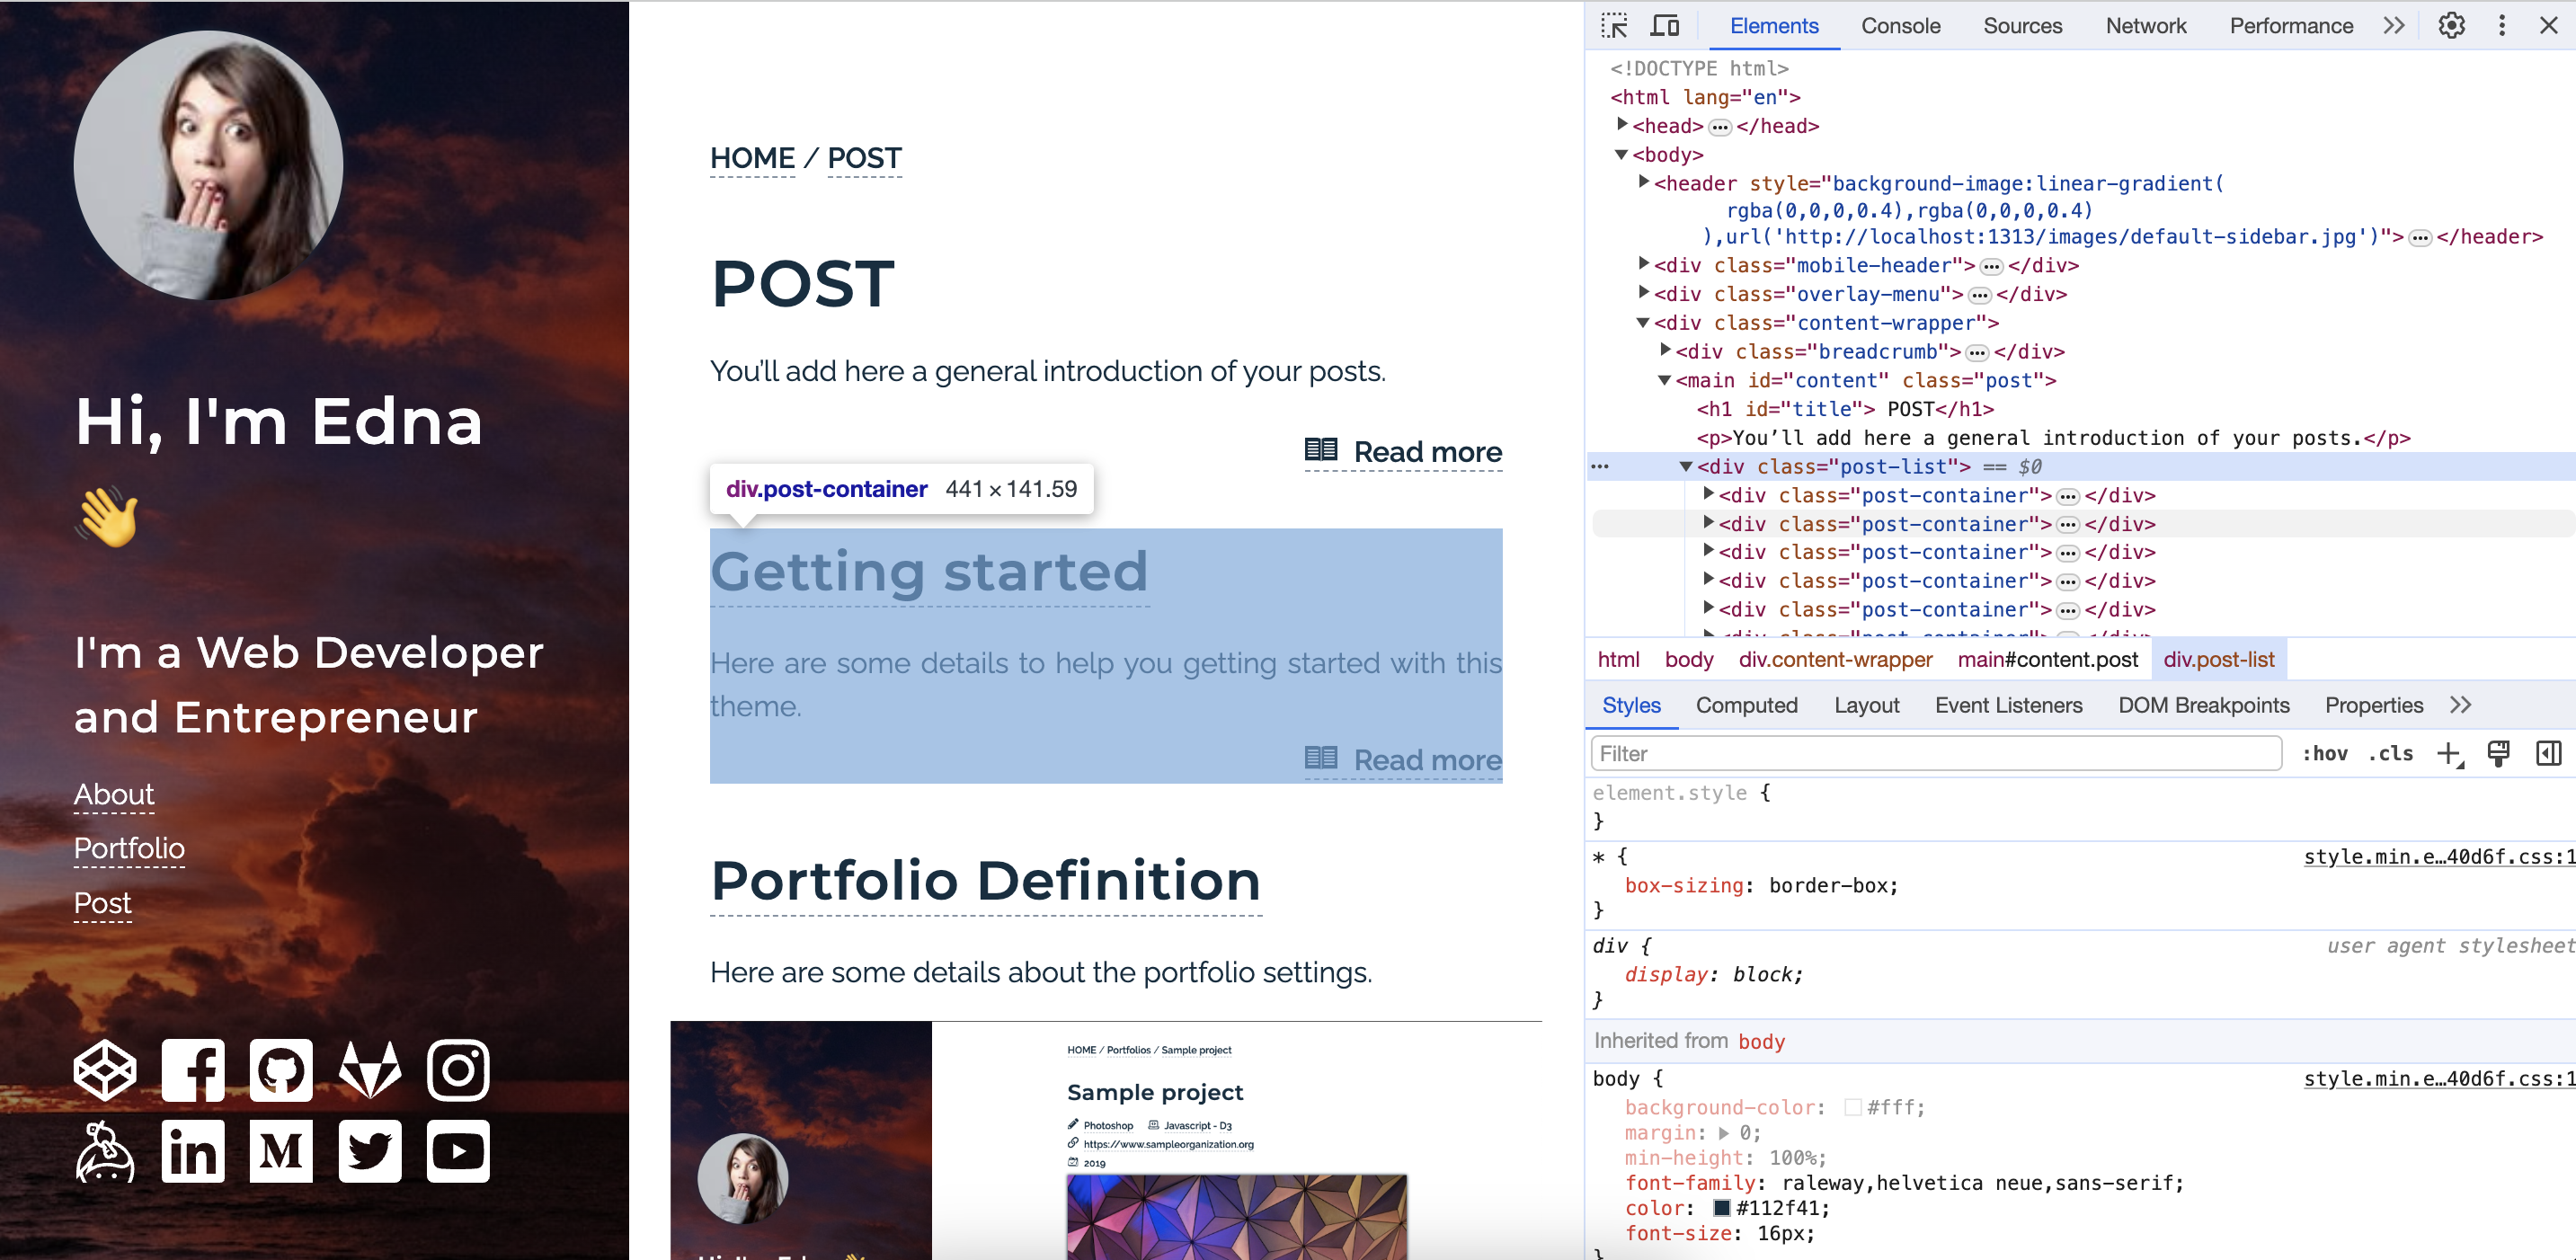Collapse the main#content element node
Viewport: 2576px width, 1260px height.
(1665, 379)
